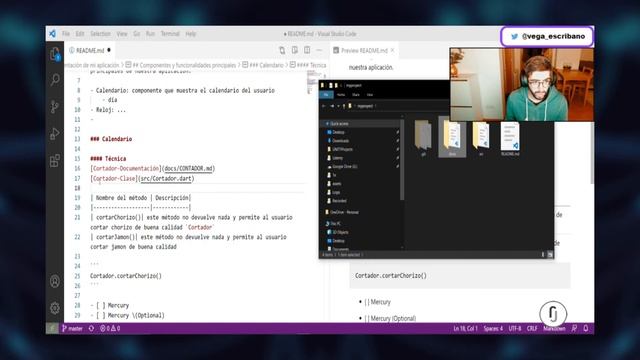Go forward in the File Explorer window
Screen dimensions: 640x360
pyautogui.click(x=332, y=106)
